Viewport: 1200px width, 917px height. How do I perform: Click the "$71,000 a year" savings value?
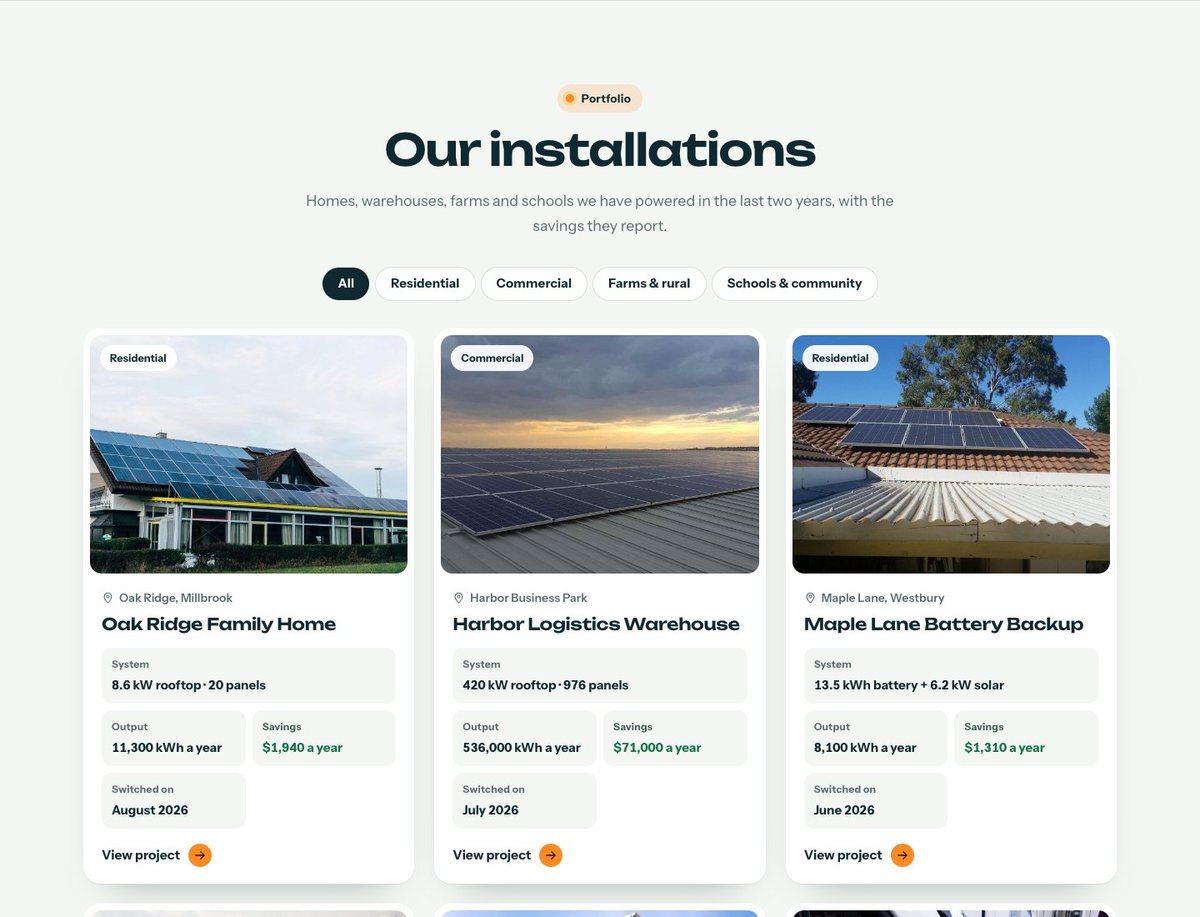click(x=657, y=747)
